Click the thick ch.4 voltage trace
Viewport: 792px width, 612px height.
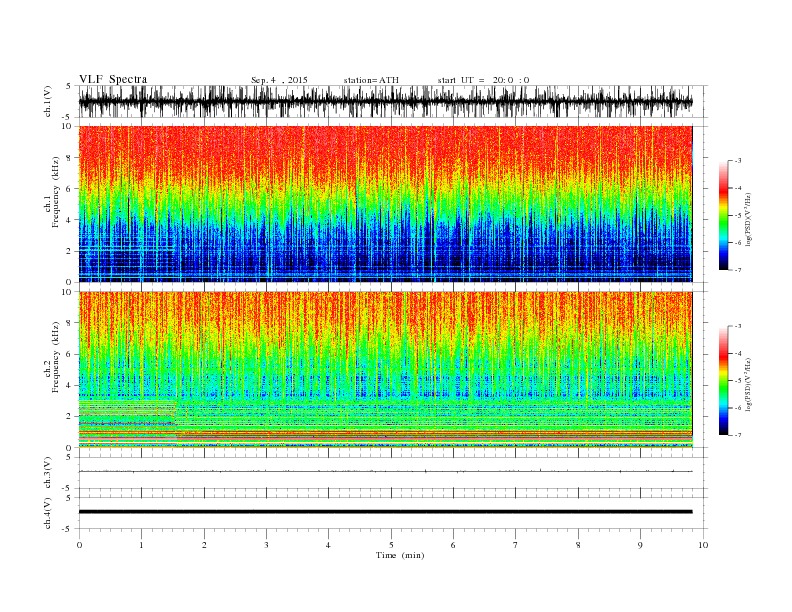pos(385,512)
